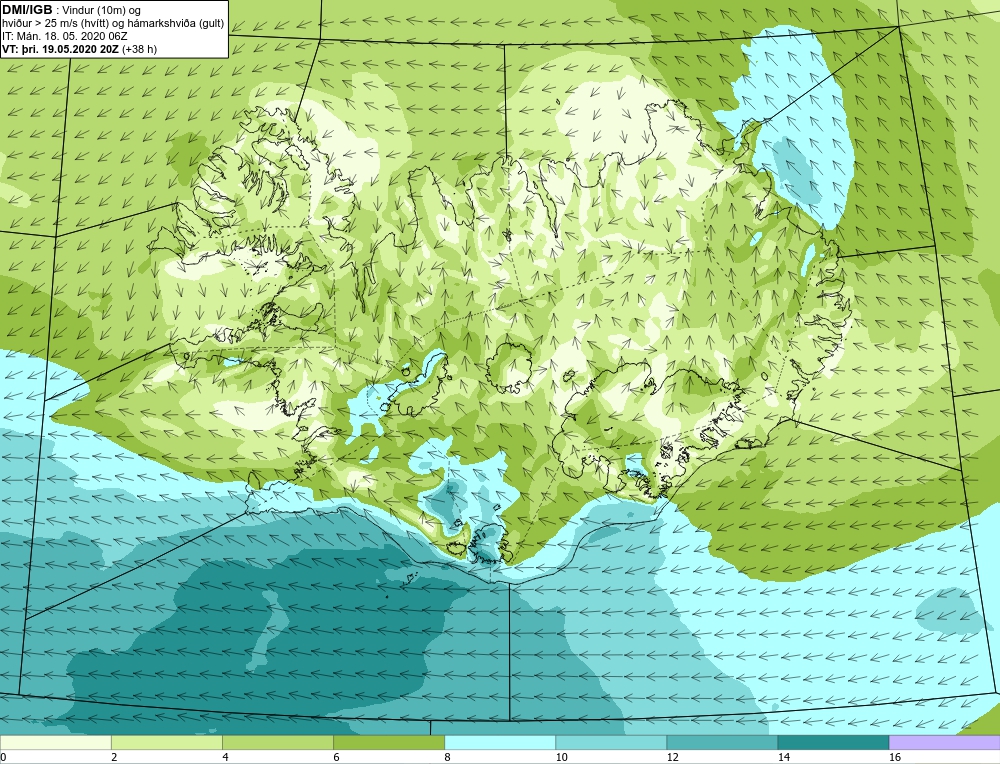Click the 12–14 m/s teal legend swatch
The width and height of the screenshot is (1000, 764).
click(x=721, y=742)
